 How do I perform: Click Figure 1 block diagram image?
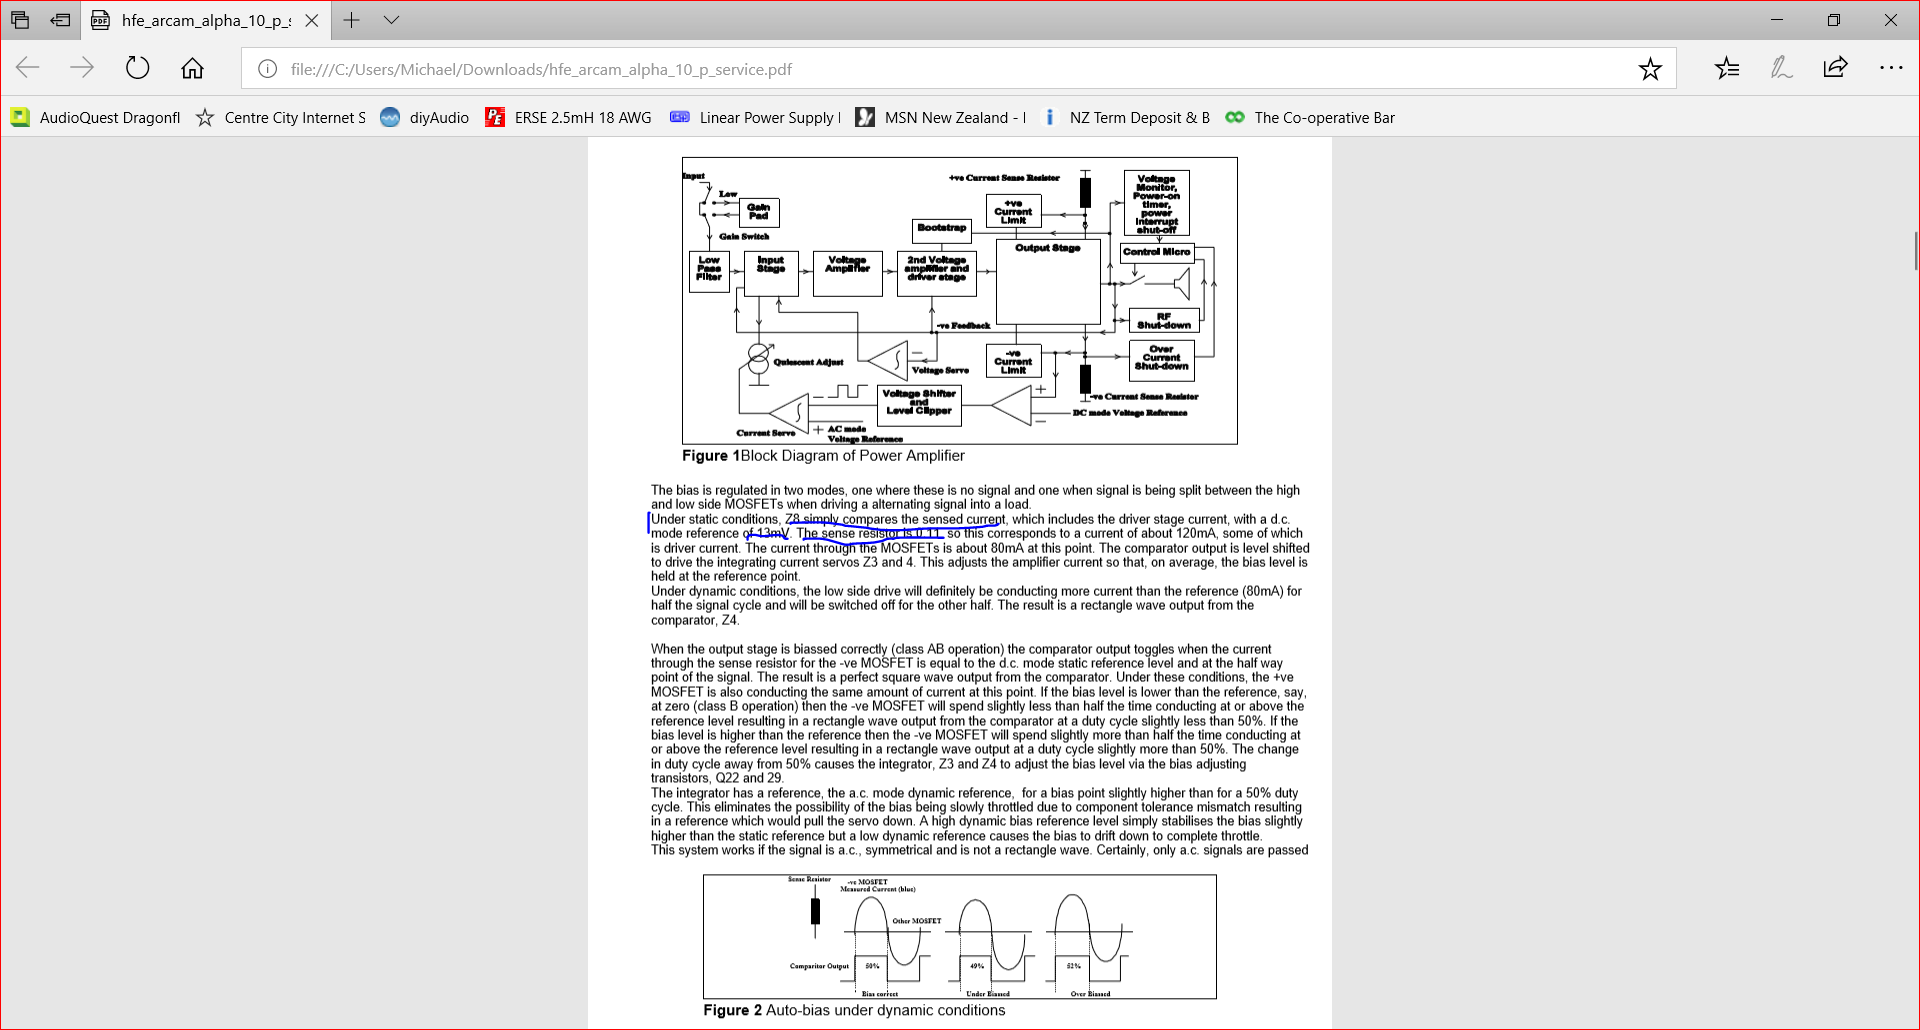tap(959, 300)
